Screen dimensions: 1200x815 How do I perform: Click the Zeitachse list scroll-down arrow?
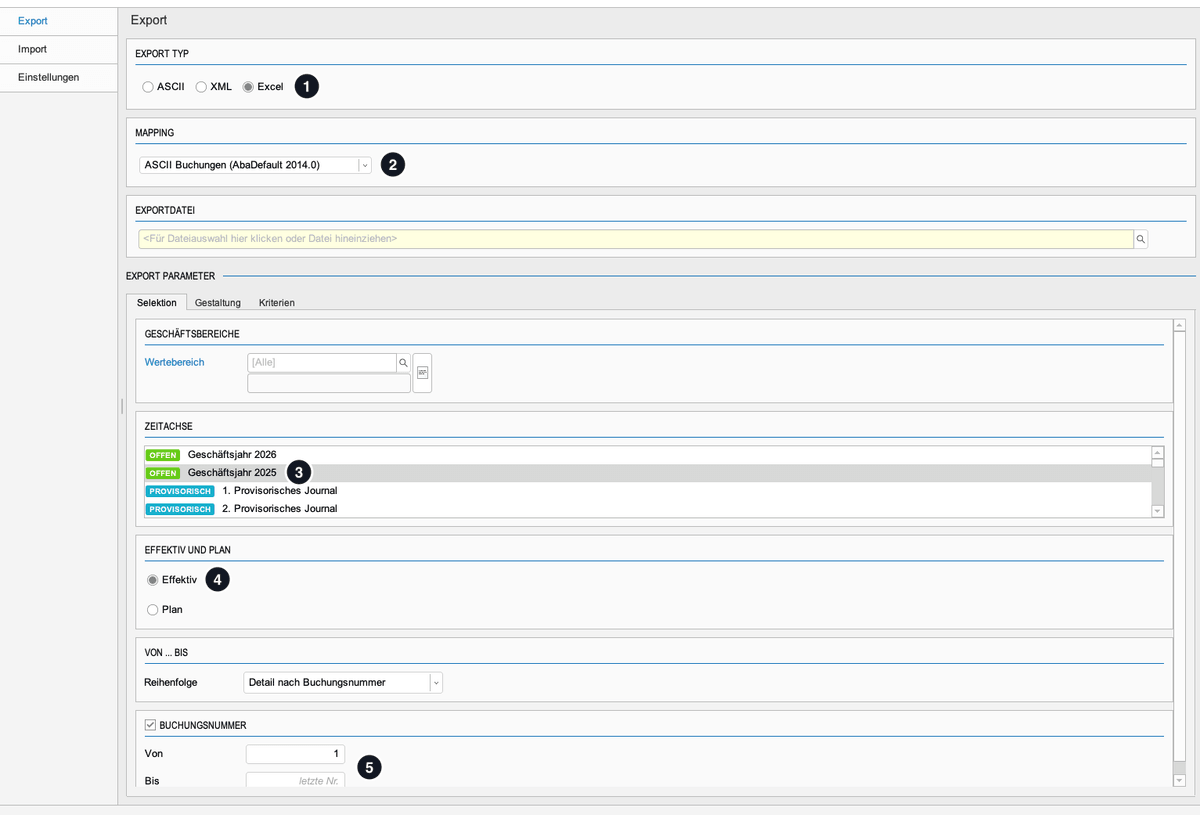[1158, 511]
